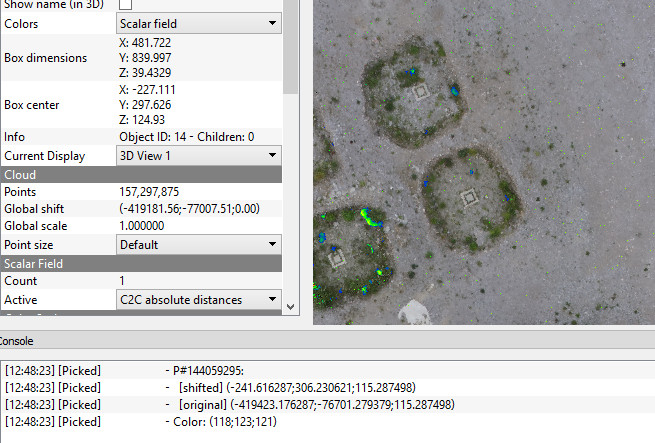Open the Colors dropdown showing Scalar field
The width and height of the screenshot is (655, 443).
(198, 23)
